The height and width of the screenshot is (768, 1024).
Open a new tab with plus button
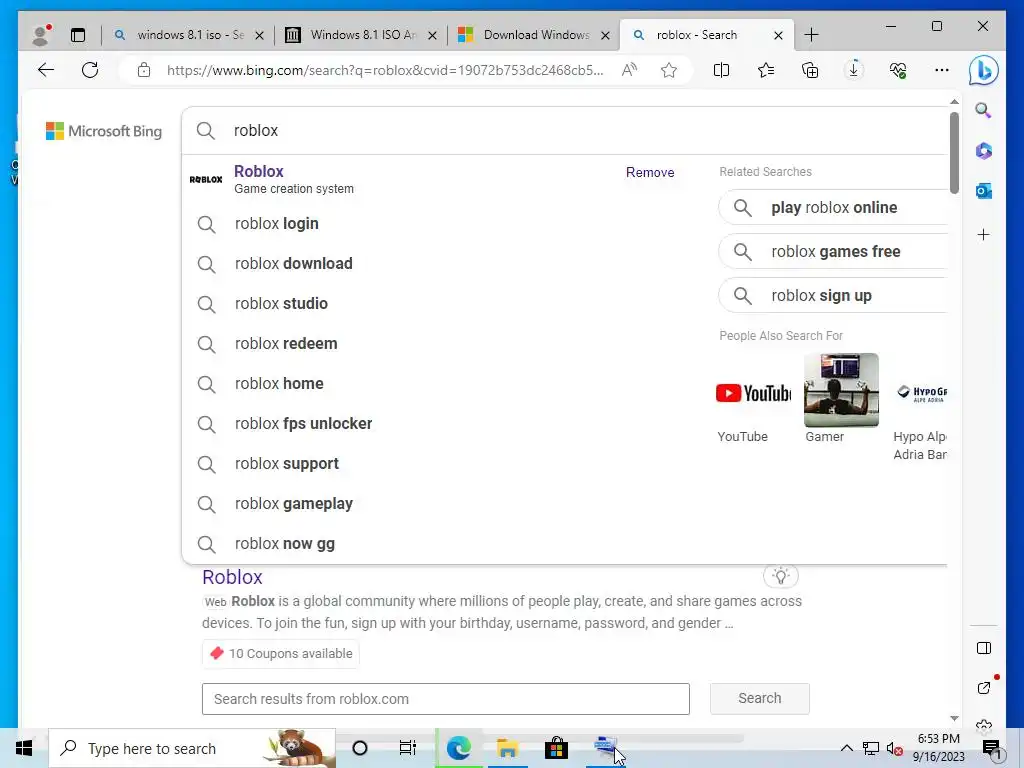[811, 35]
